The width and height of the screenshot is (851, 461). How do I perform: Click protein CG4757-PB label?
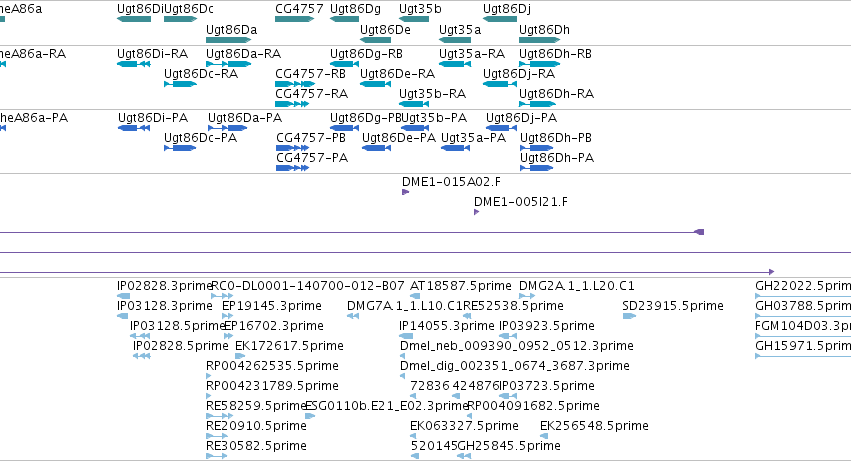click(311, 137)
